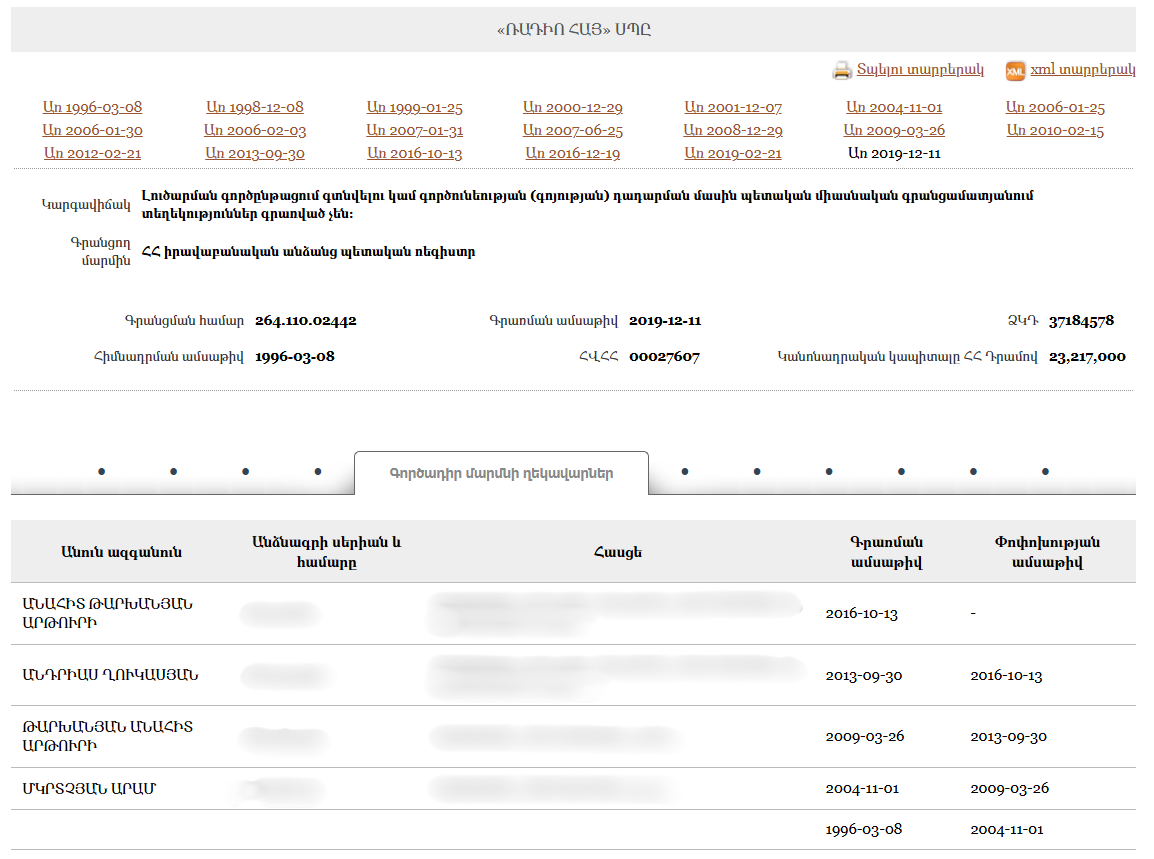The image size is (1154, 859).
Task: Click the ԱՆԴՐԻԱՍ ՂՈՒԿԱՍՅԱՆ table row
Action: point(110,675)
